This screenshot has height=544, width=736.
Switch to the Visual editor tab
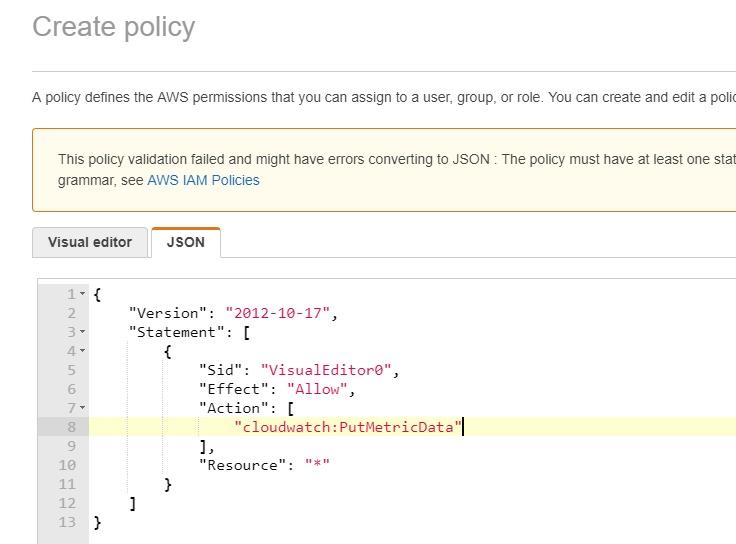pyautogui.click(x=90, y=242)
